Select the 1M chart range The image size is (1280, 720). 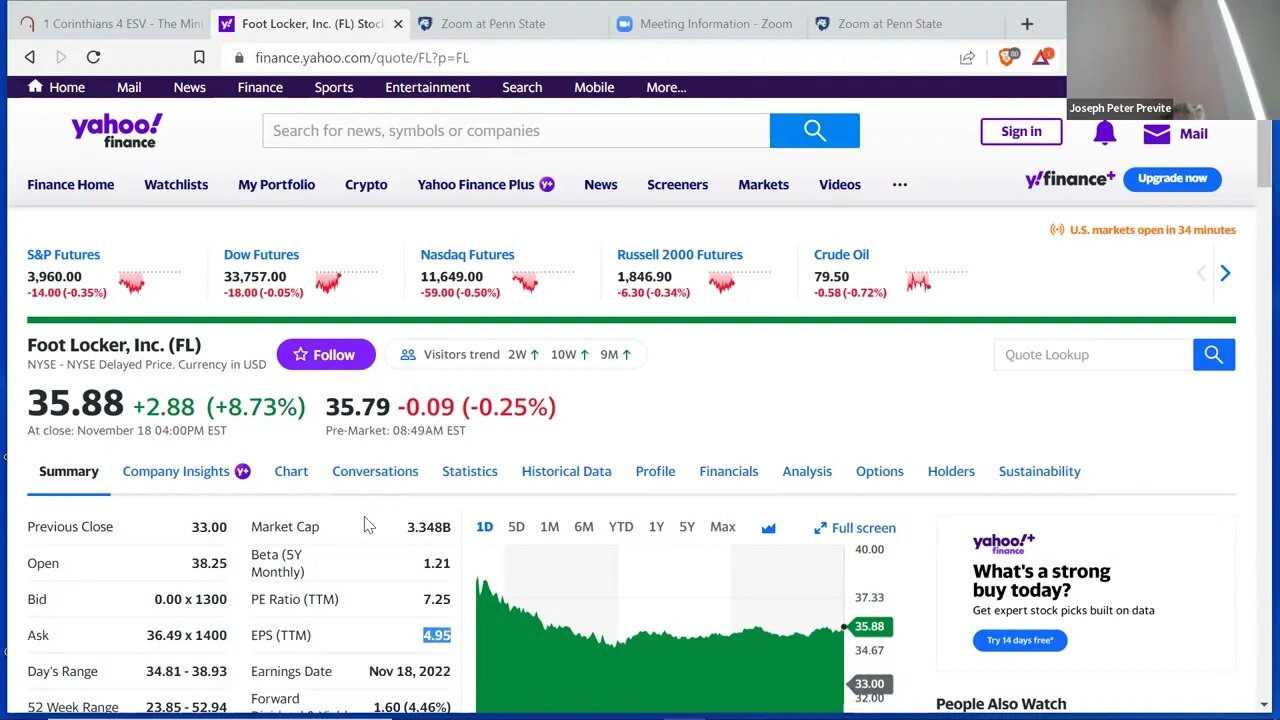pos(549,527)
